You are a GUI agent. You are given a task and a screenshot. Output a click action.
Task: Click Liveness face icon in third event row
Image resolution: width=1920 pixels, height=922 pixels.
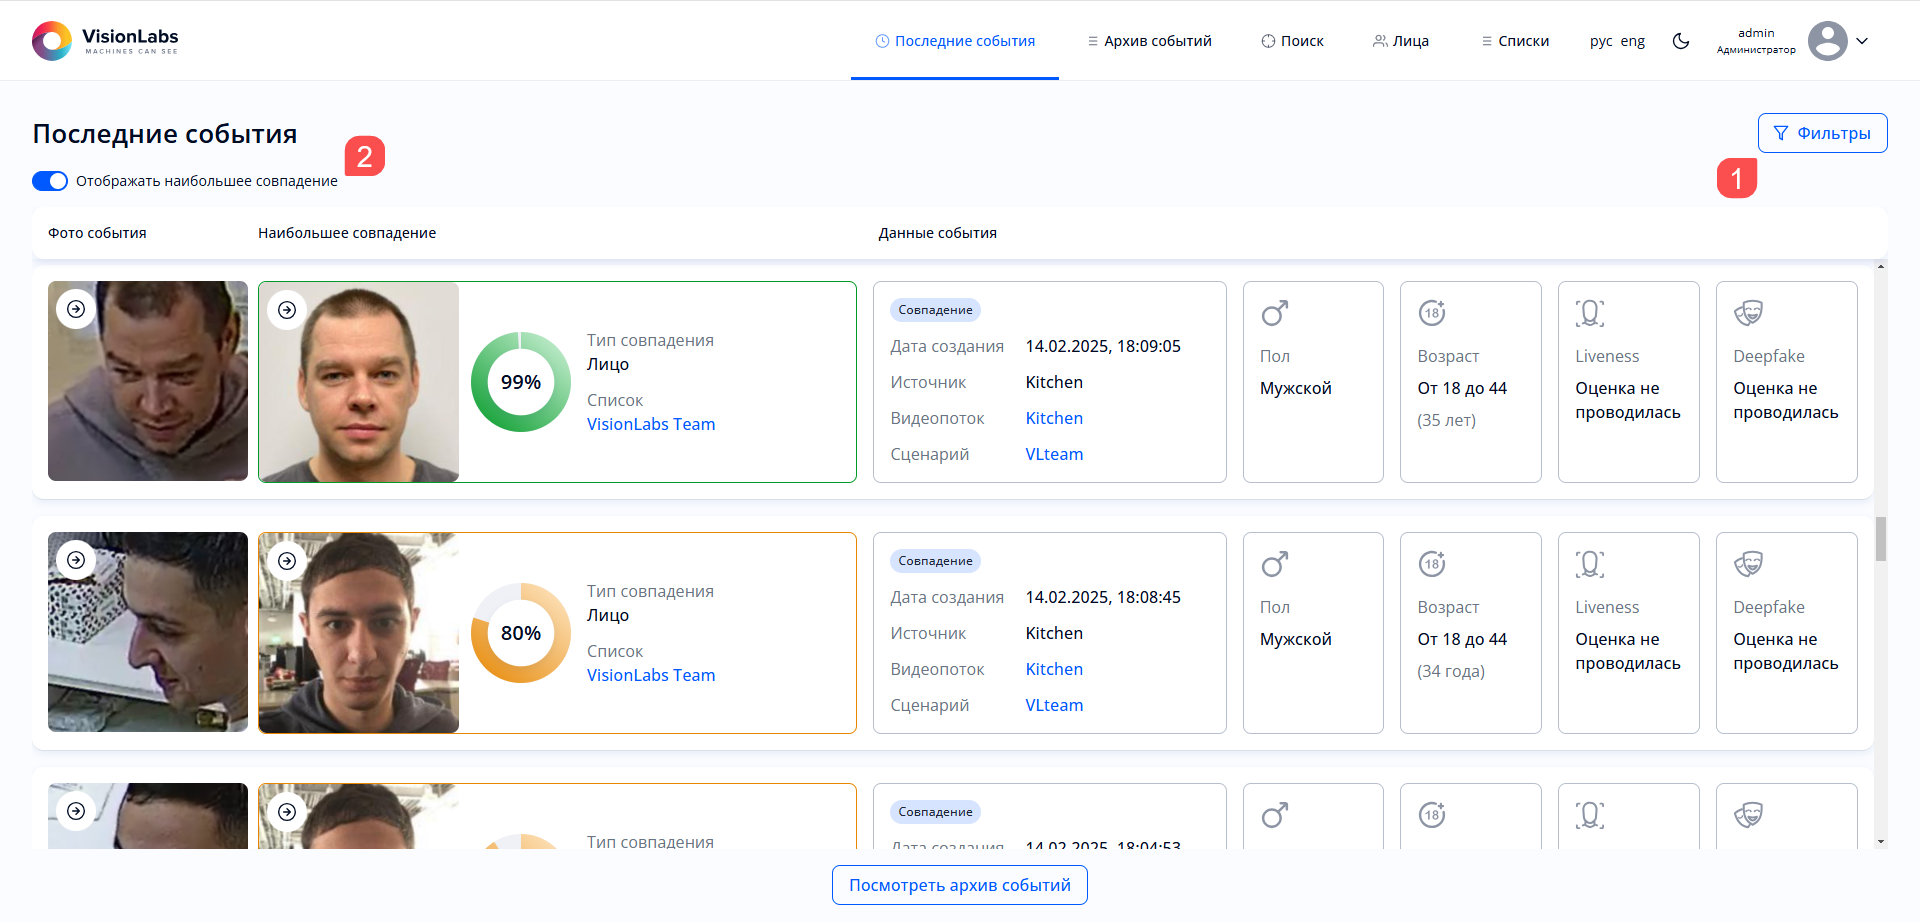pyautogui.click(x=1590, y=815)
